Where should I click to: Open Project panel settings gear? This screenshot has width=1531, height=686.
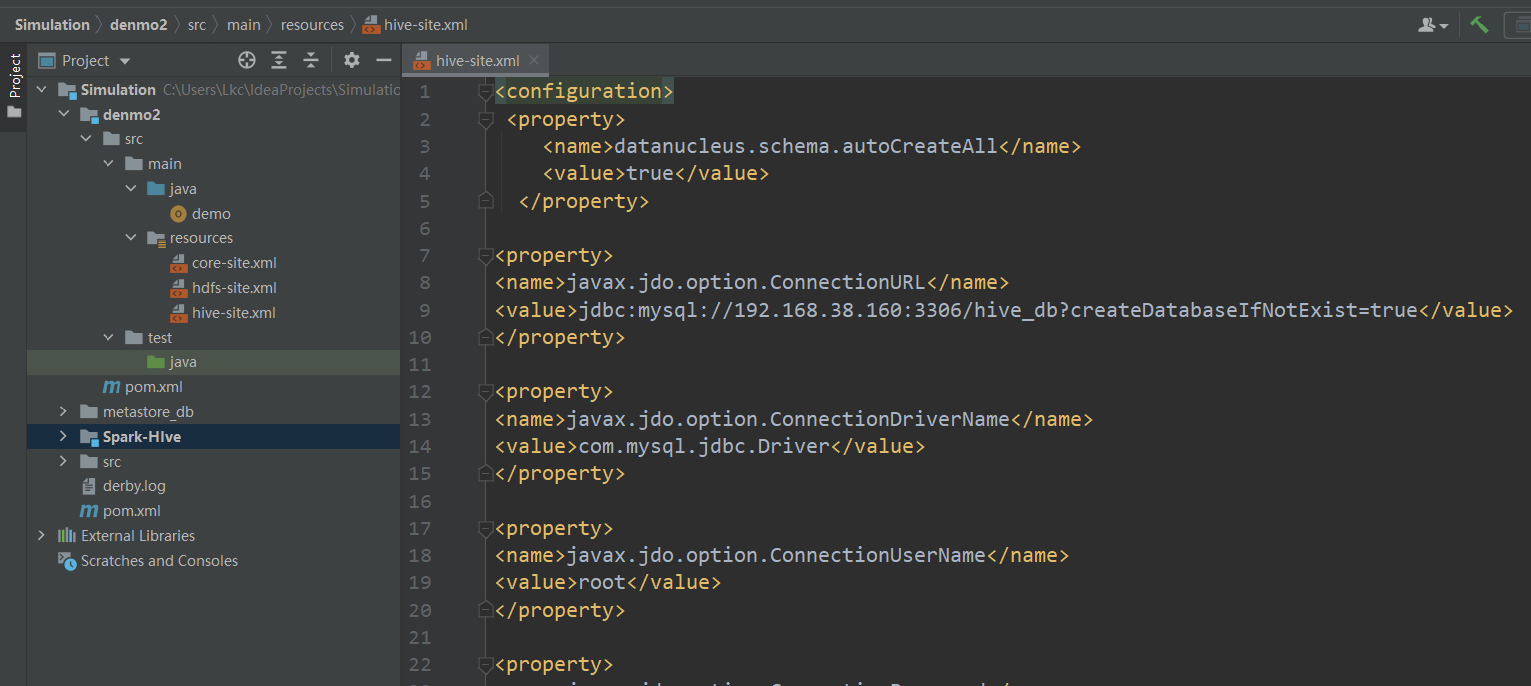point(352,60)
